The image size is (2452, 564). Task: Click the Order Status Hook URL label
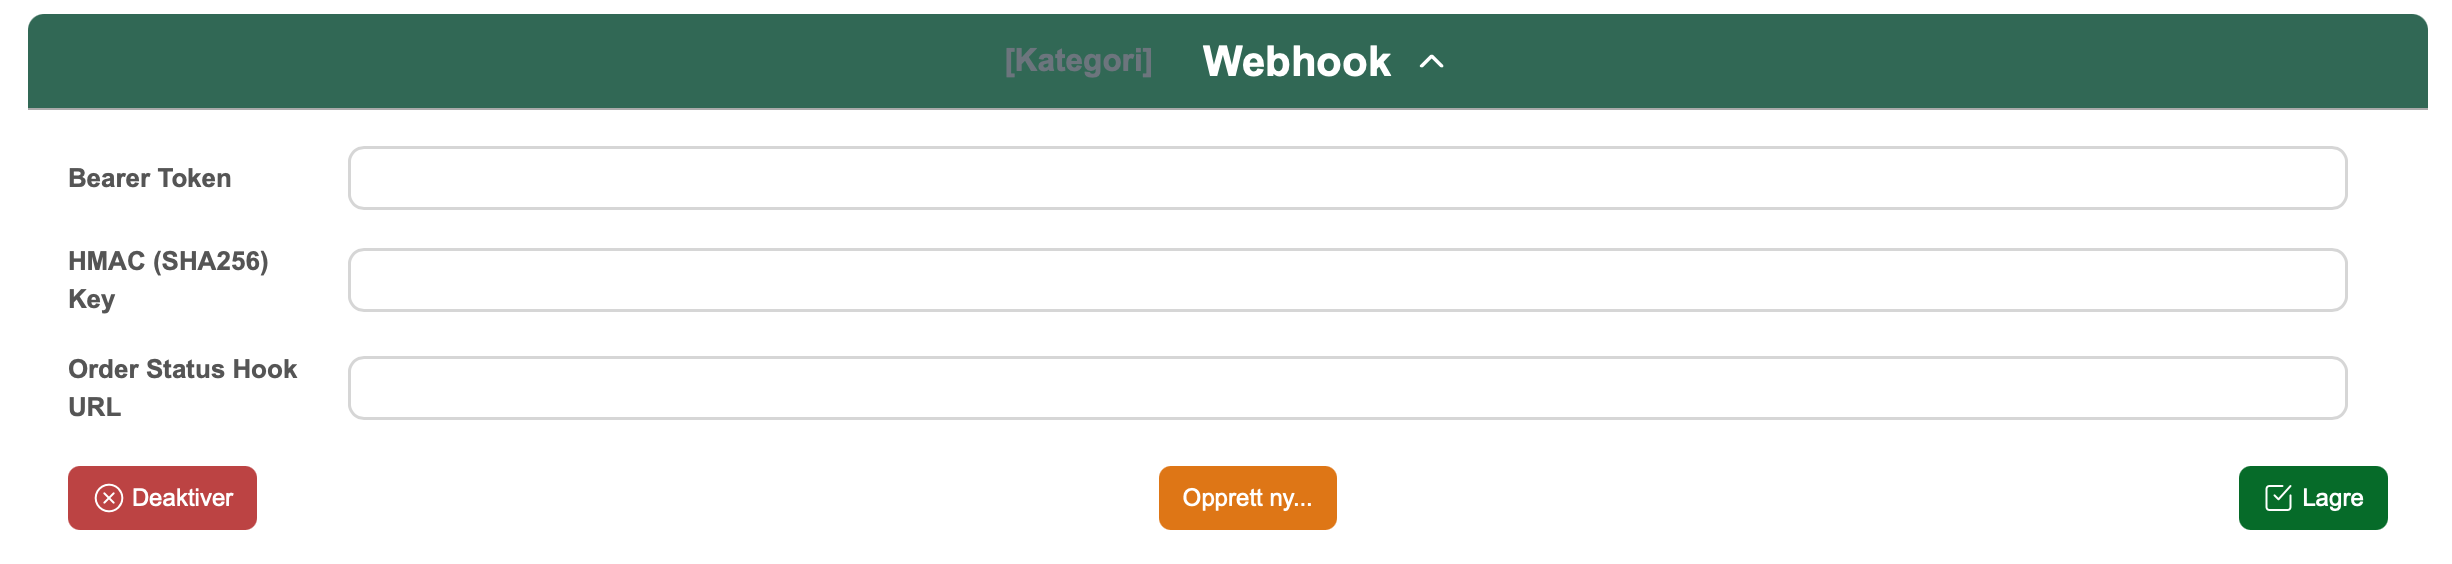[x=182, y=388]
